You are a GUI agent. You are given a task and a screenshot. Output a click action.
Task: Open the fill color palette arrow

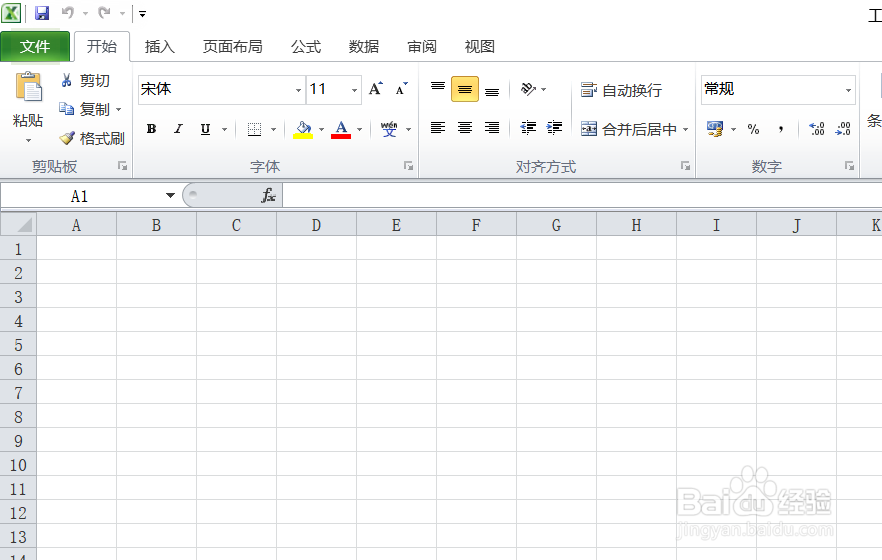pyautogui.click(x=321, y=130)
